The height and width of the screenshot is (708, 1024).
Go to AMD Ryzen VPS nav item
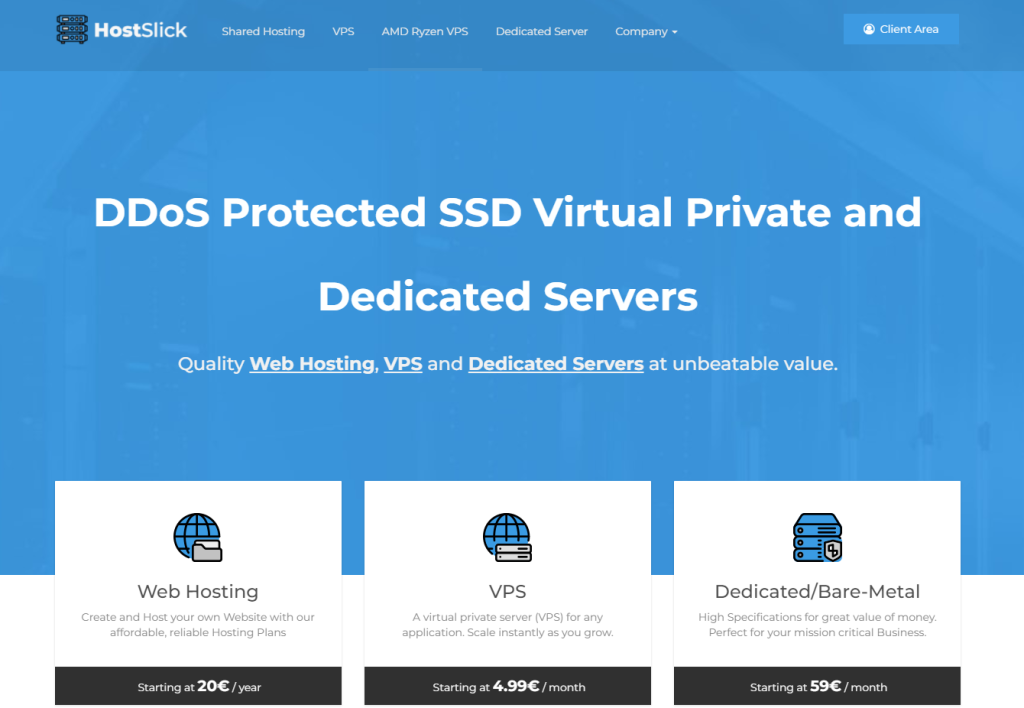[425, 32]
